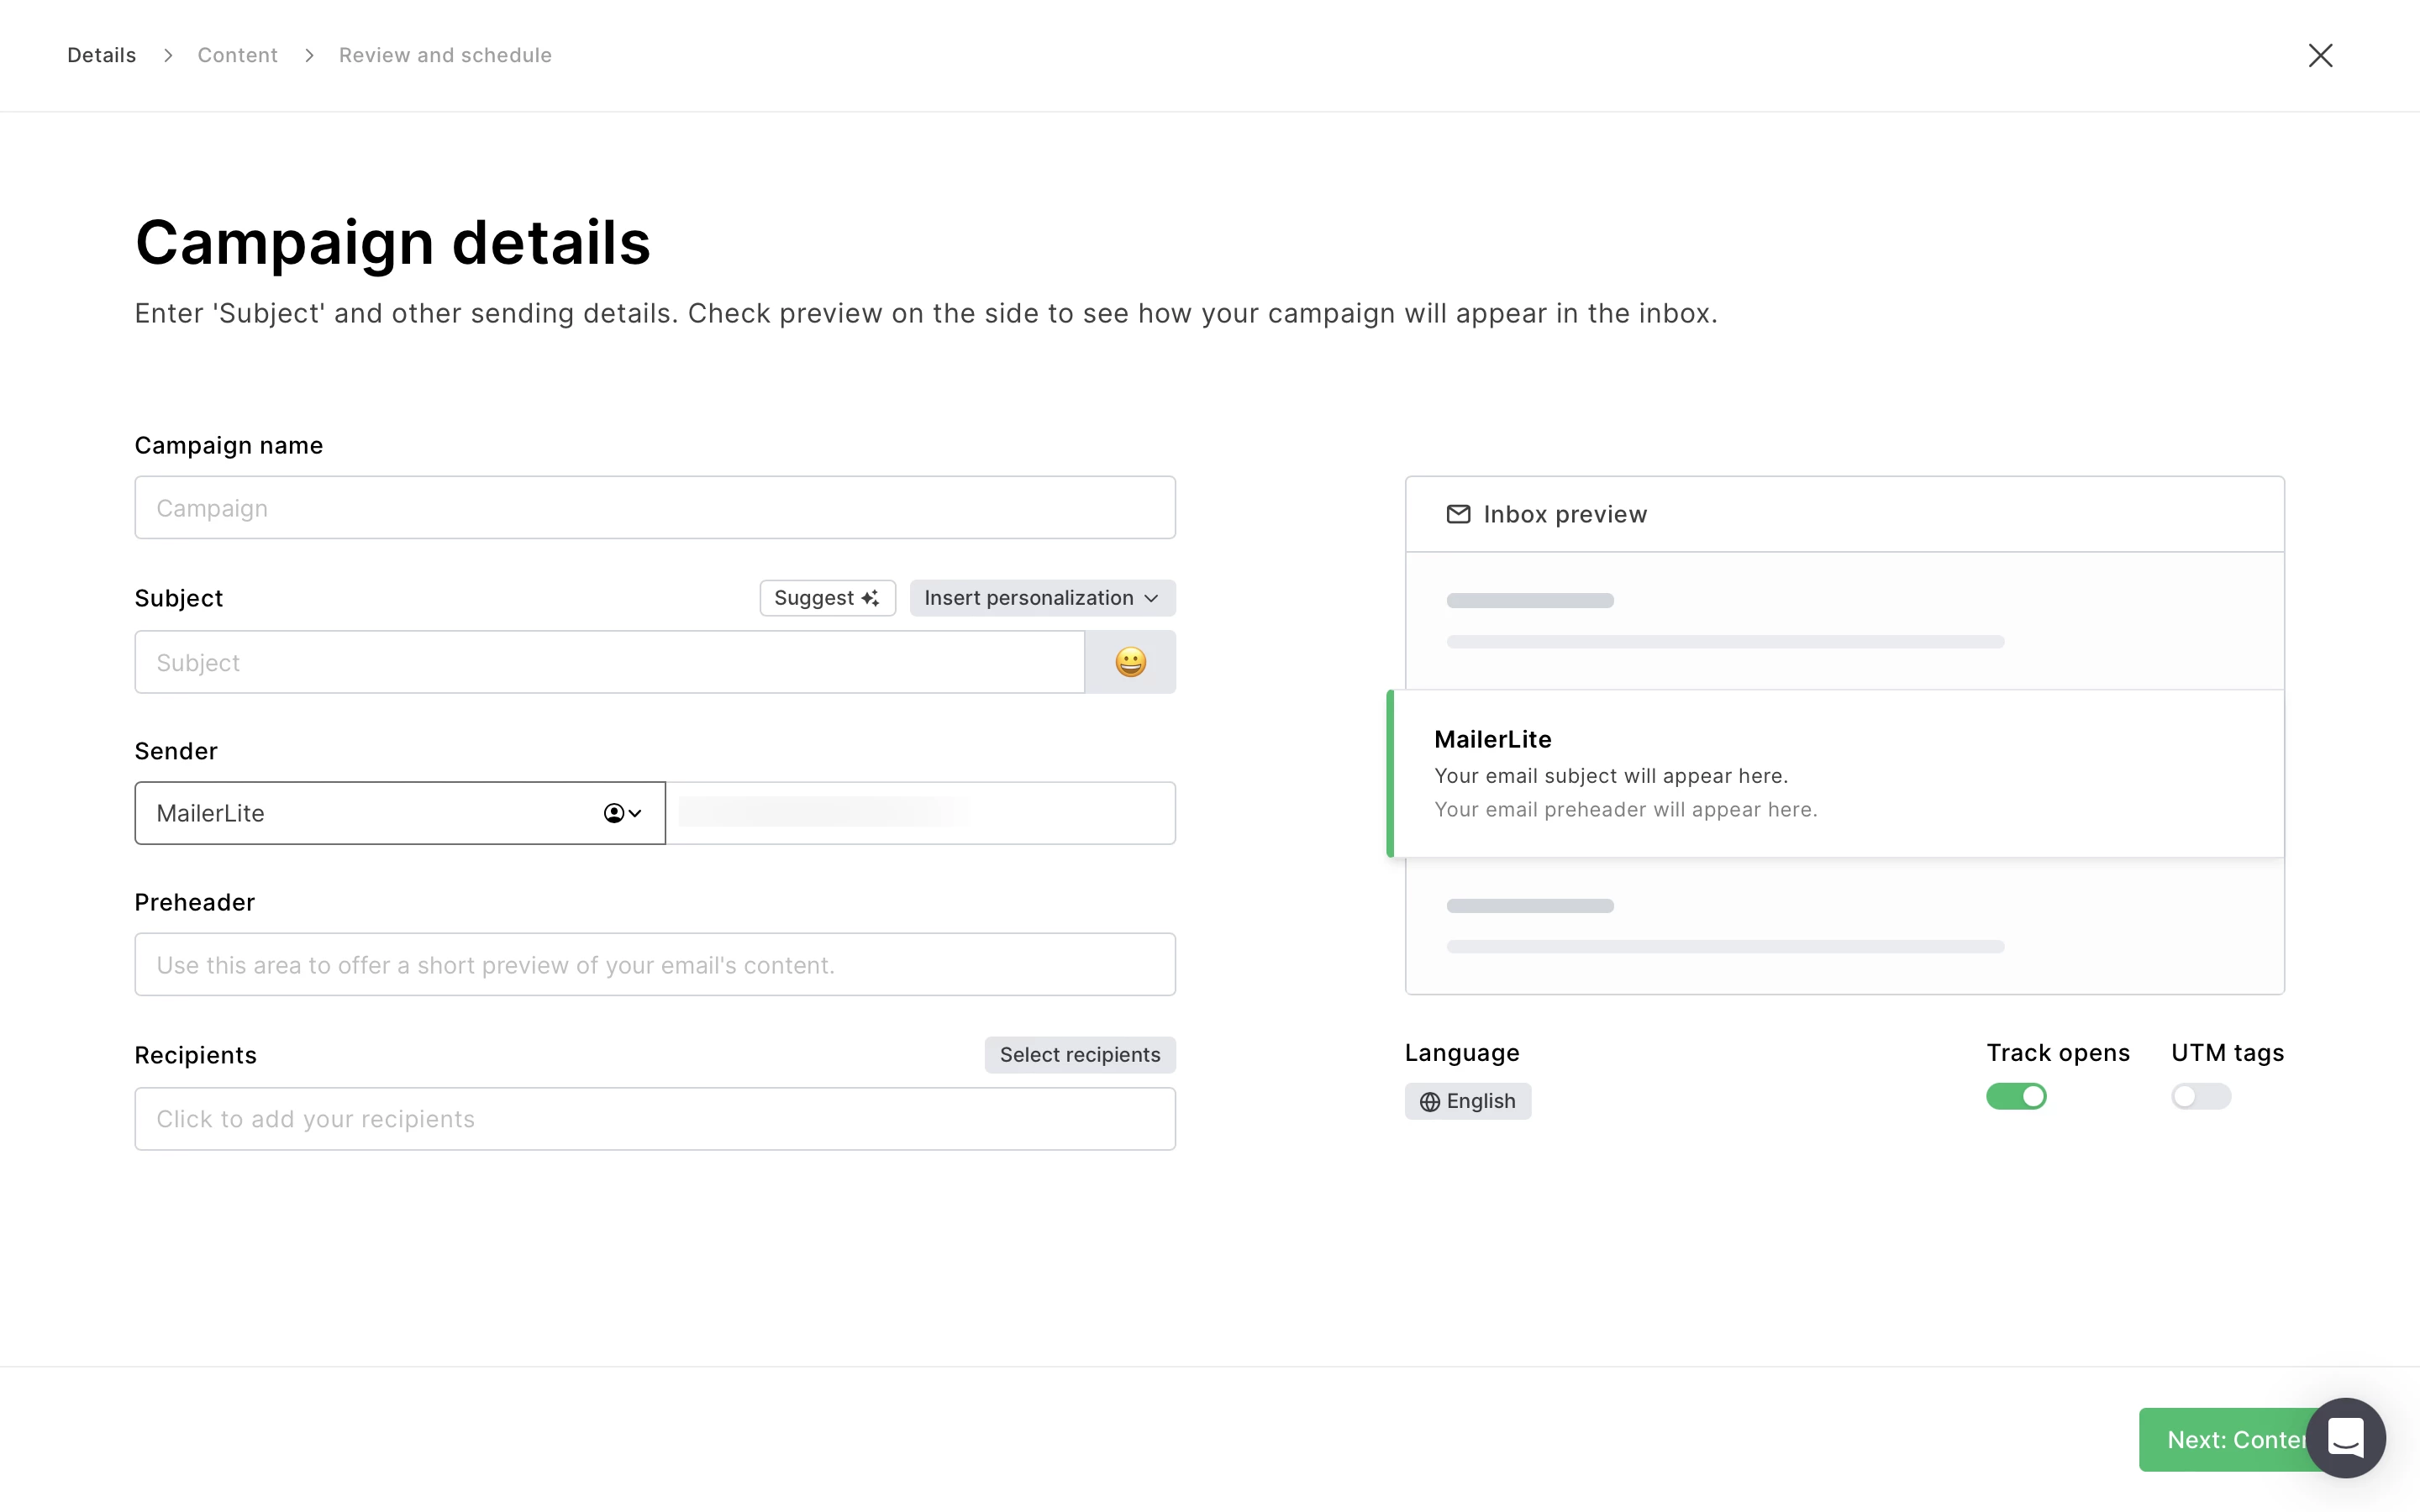Close the campaign editor with X

(2320, 55)
